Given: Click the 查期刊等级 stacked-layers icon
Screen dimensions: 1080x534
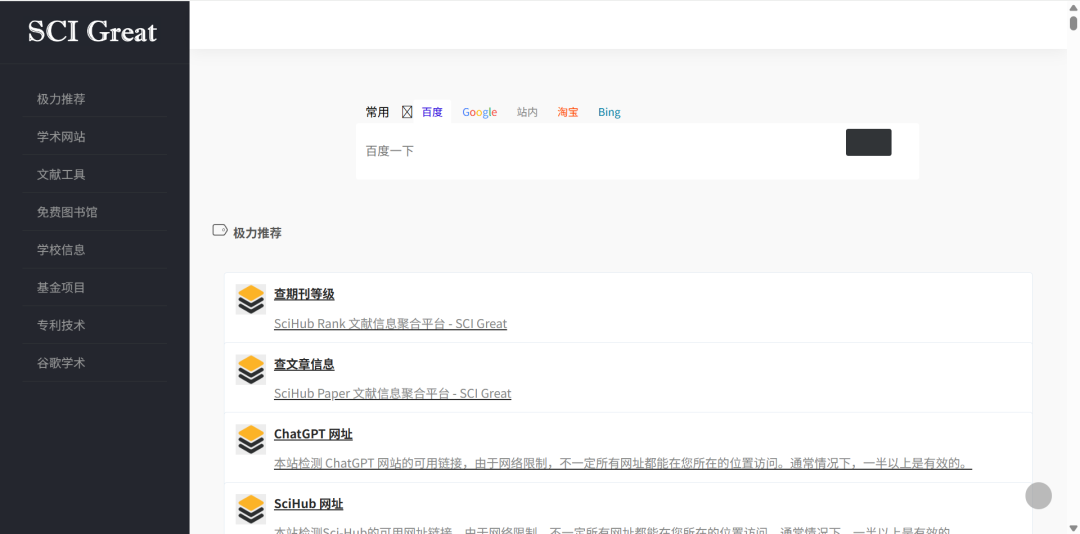Looking at the screenshot, I should point(250,300).
